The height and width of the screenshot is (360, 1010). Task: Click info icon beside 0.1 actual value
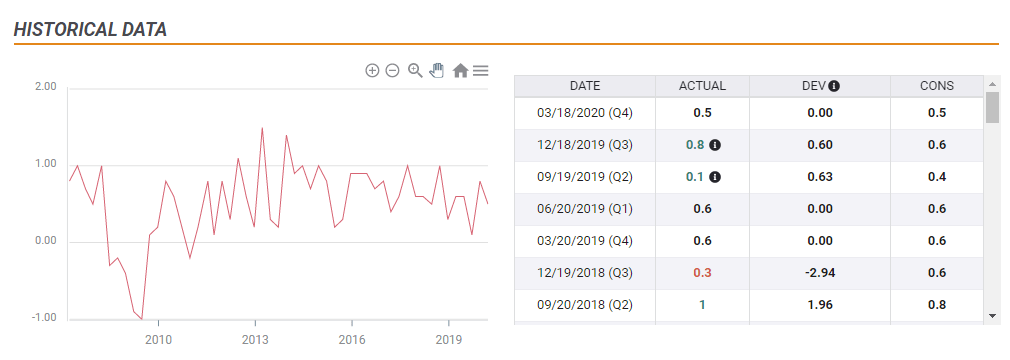(x=714, y=177)
